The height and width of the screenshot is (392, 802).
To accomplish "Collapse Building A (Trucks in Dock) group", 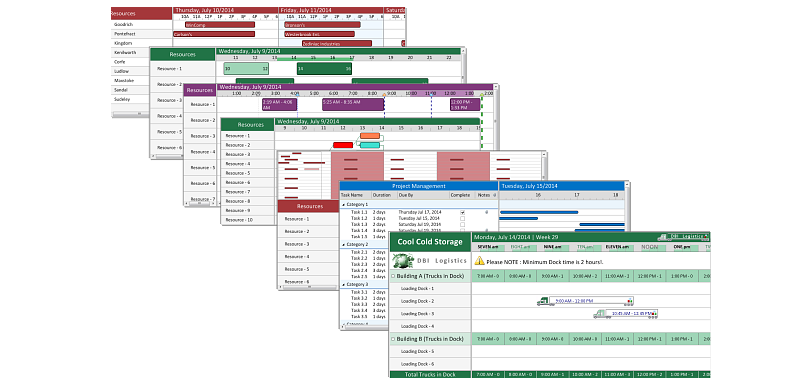I will [393, 276].
